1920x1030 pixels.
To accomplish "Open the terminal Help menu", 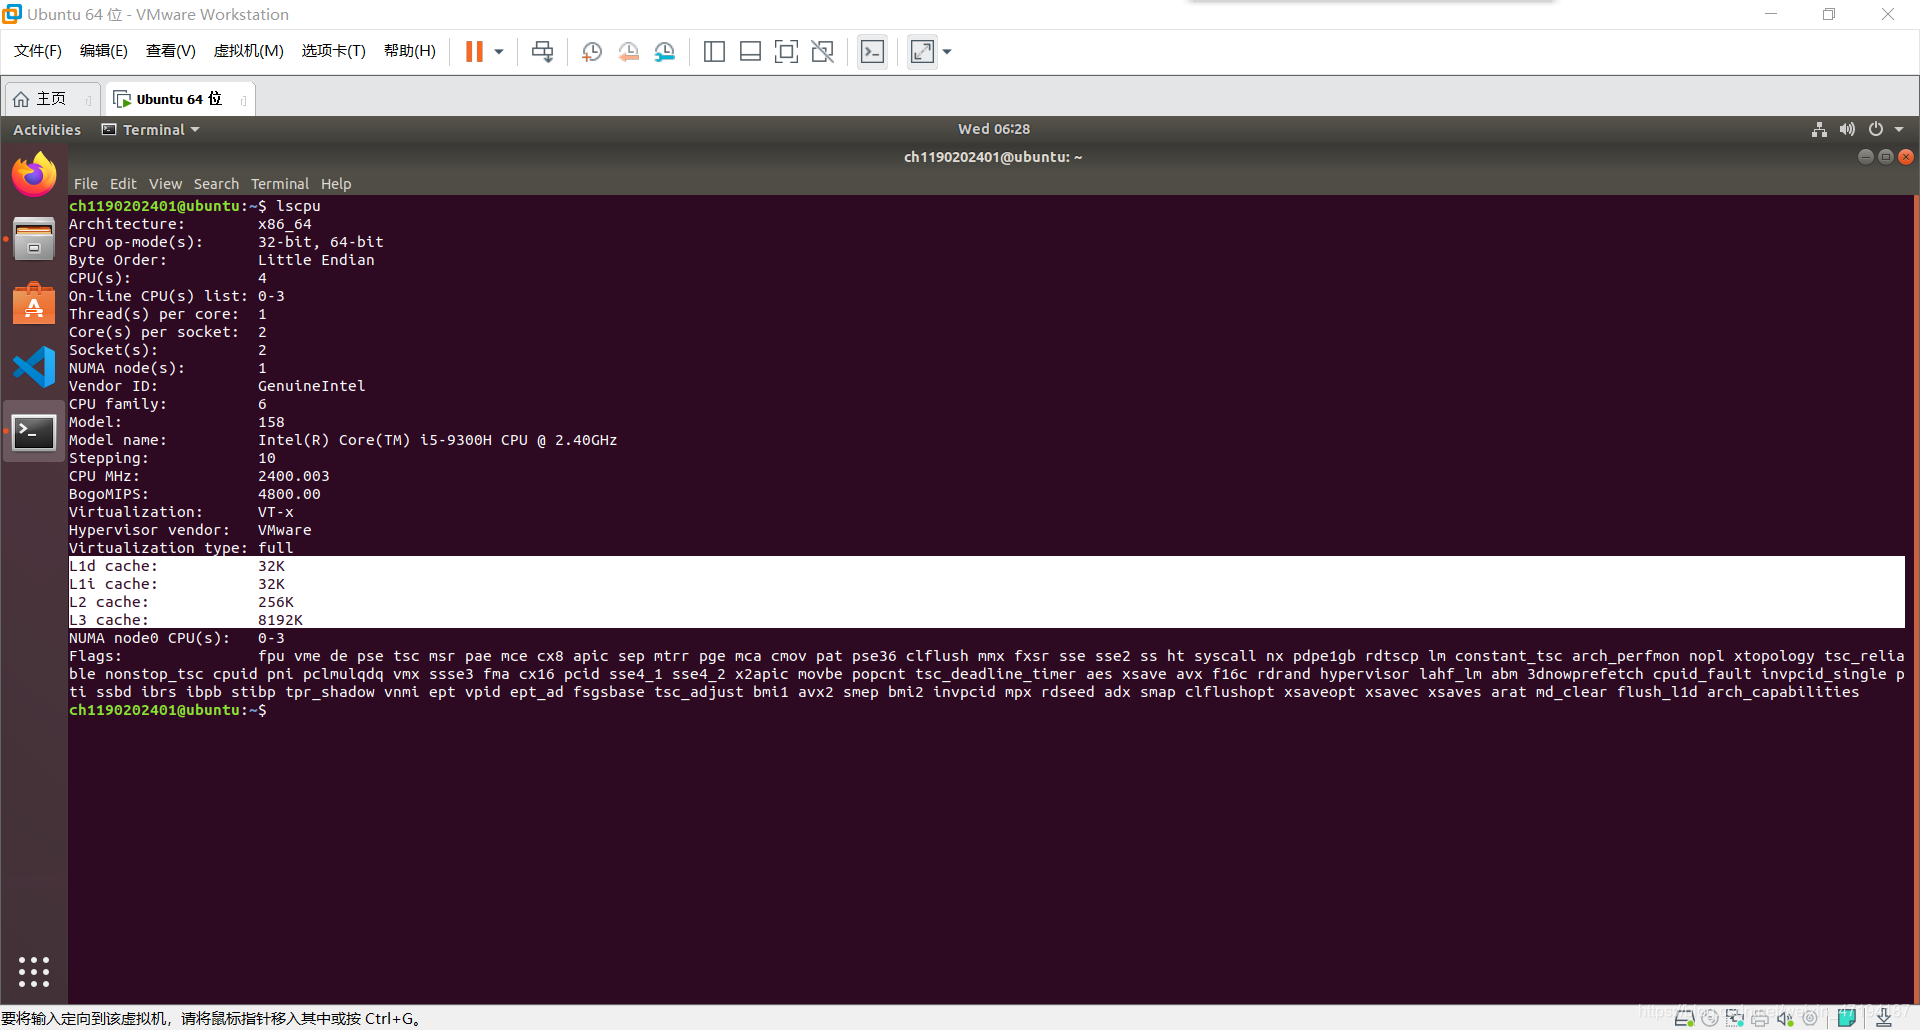I will (336, 184).
